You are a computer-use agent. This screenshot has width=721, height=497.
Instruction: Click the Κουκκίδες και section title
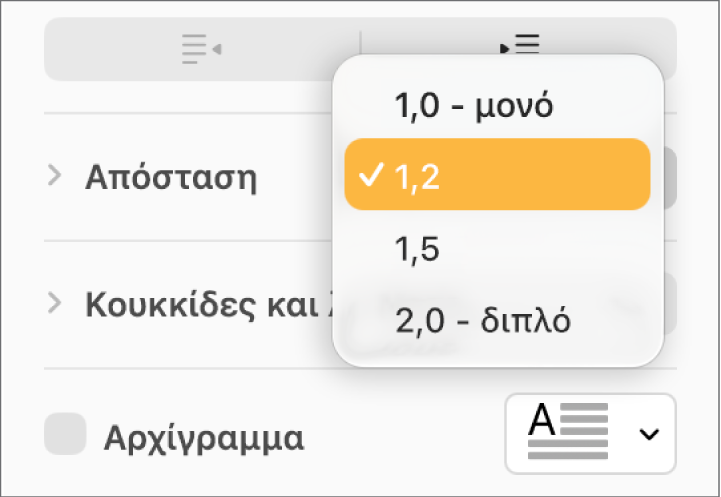tap(209, 304)
